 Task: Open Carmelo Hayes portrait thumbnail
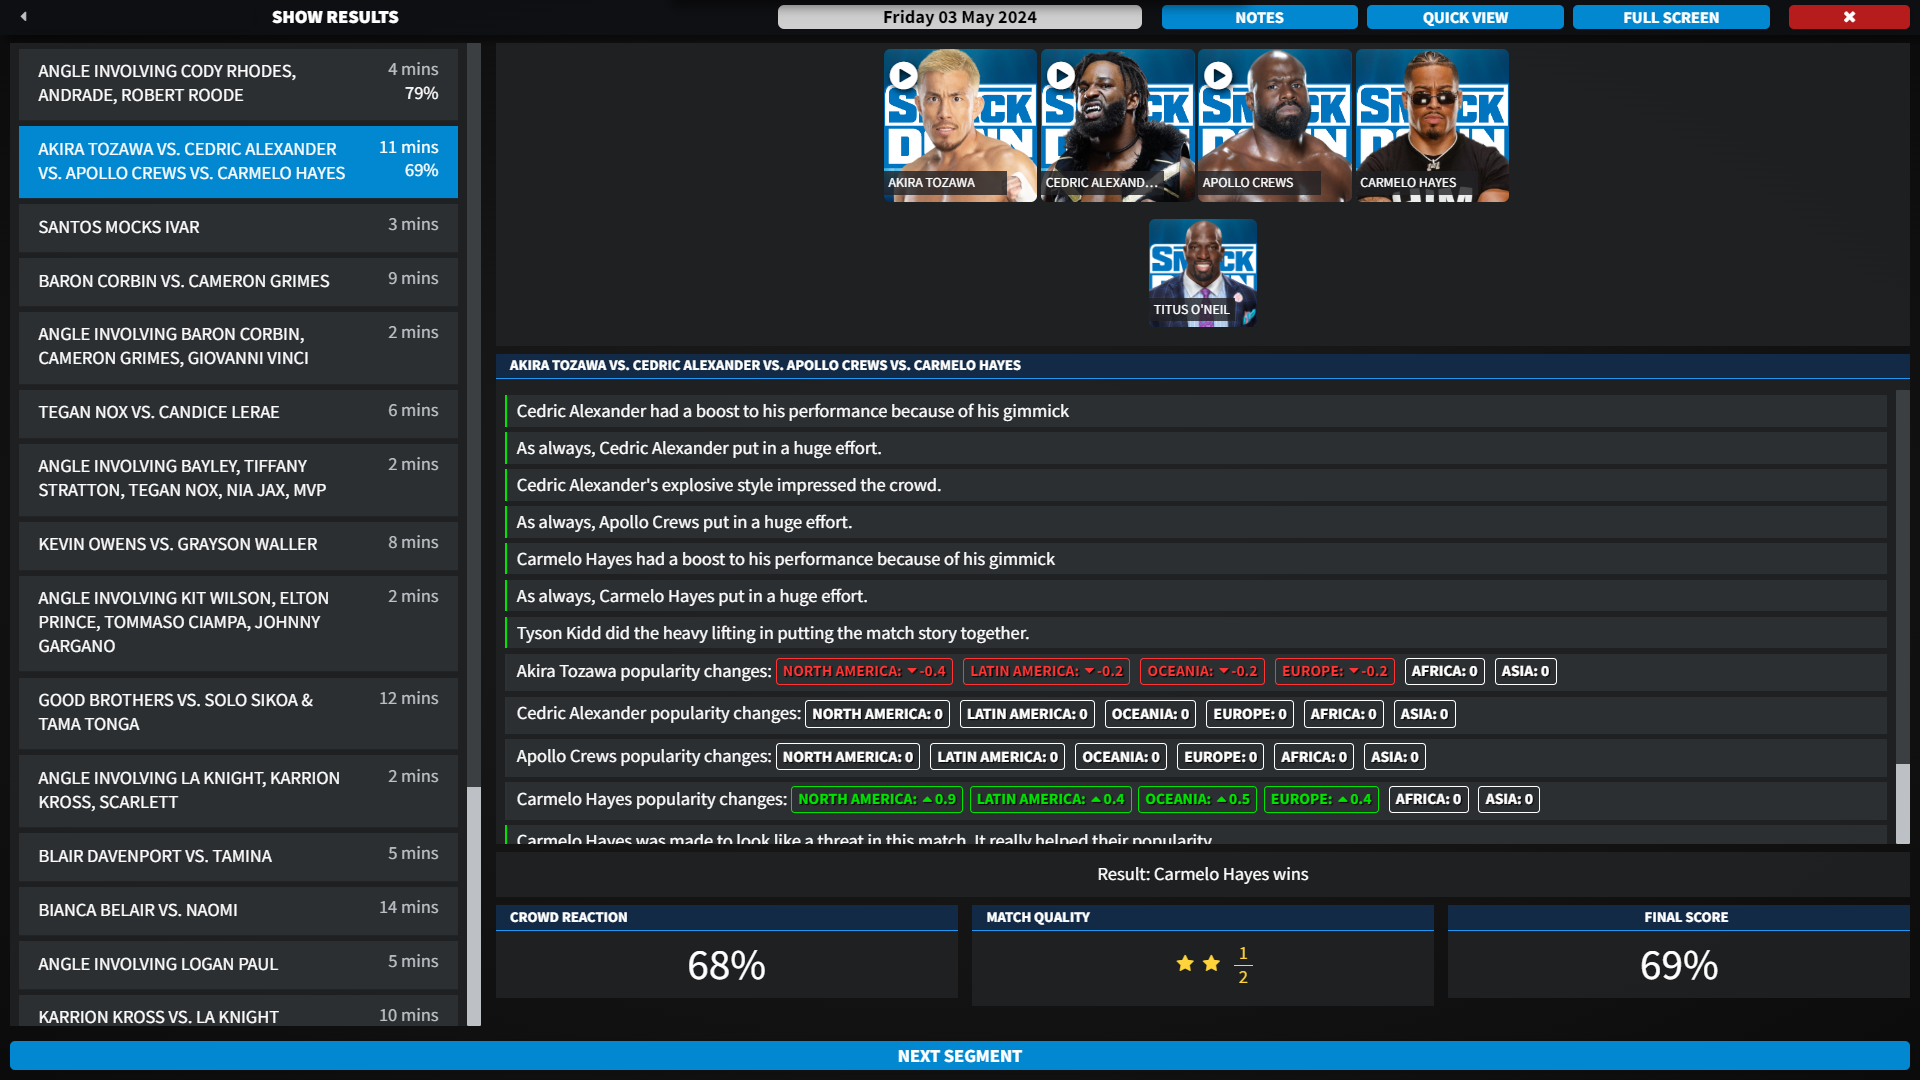coord(1432,125)
